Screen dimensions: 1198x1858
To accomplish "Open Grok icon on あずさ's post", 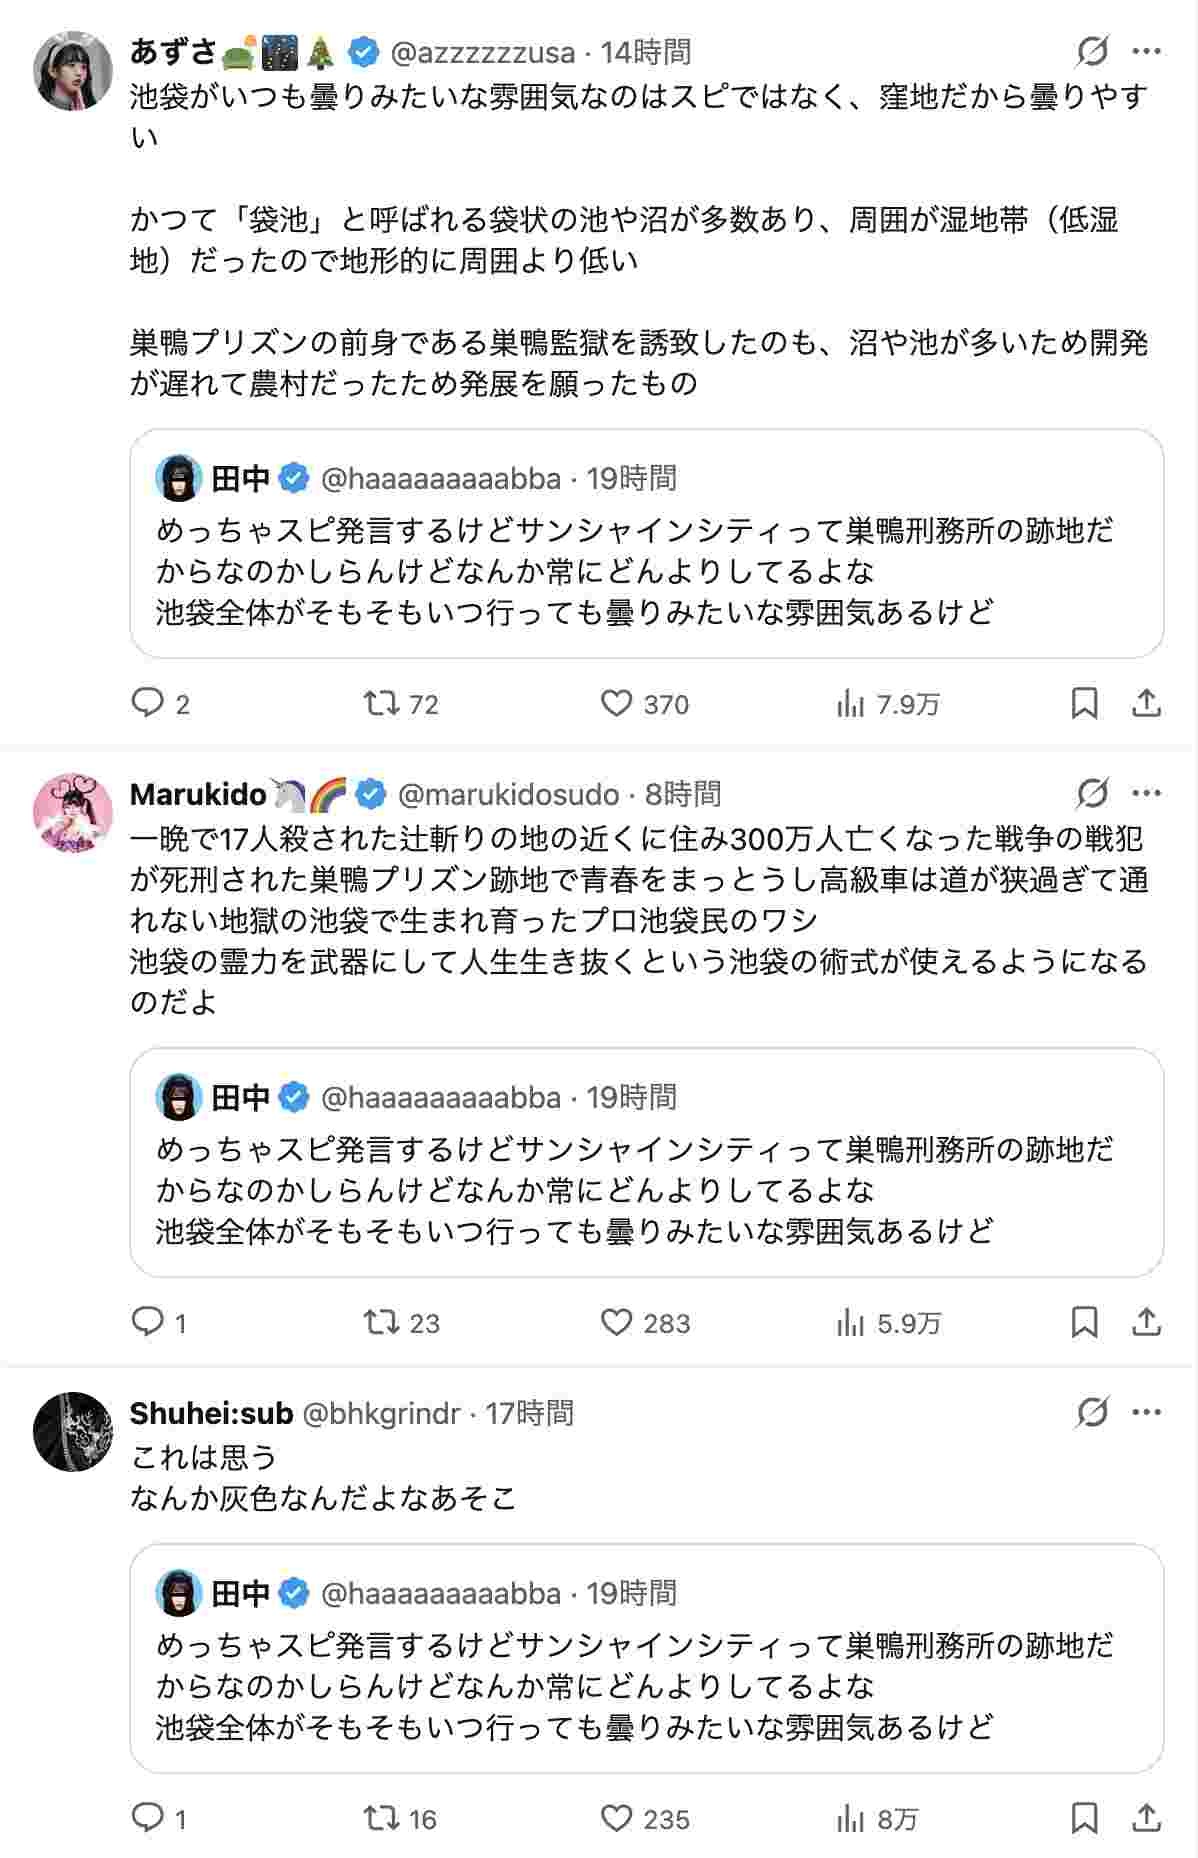I will [x=1093, y=52].
